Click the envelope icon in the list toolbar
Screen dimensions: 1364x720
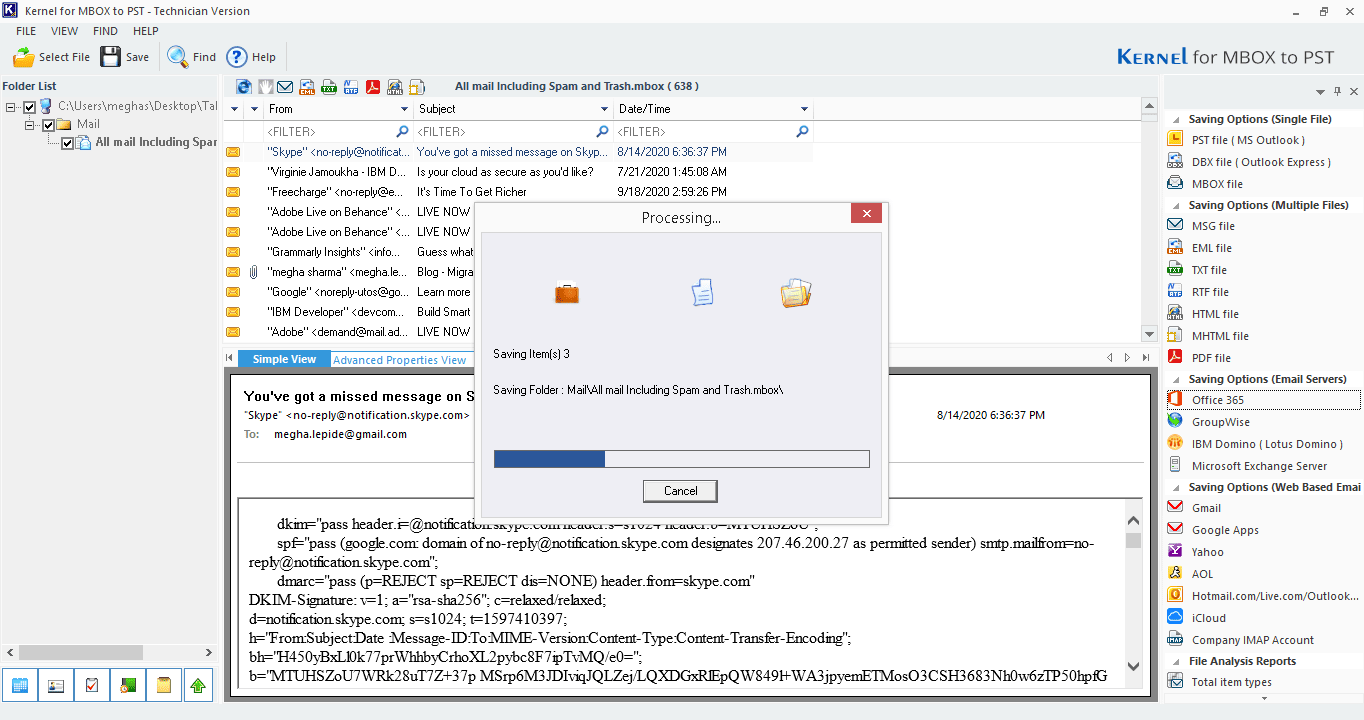[286, 87]
